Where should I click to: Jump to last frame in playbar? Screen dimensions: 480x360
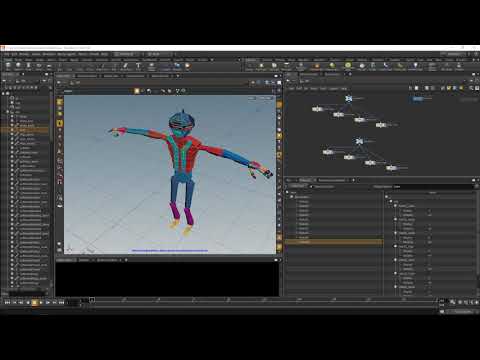[61, 302]
